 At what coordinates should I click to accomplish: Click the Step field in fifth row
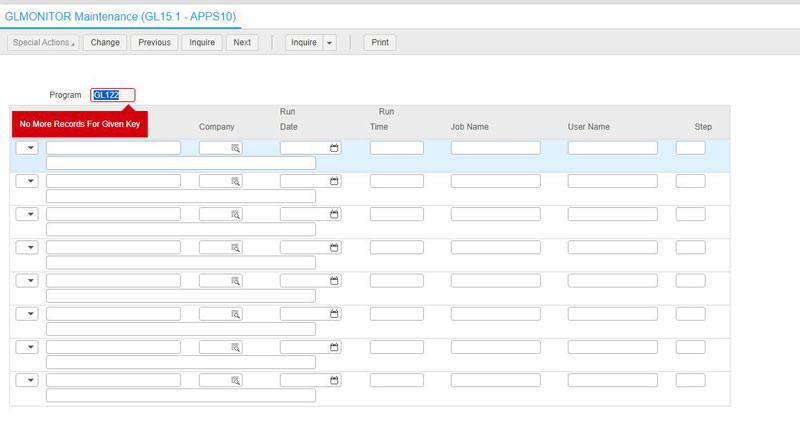(x=691, y=281)
